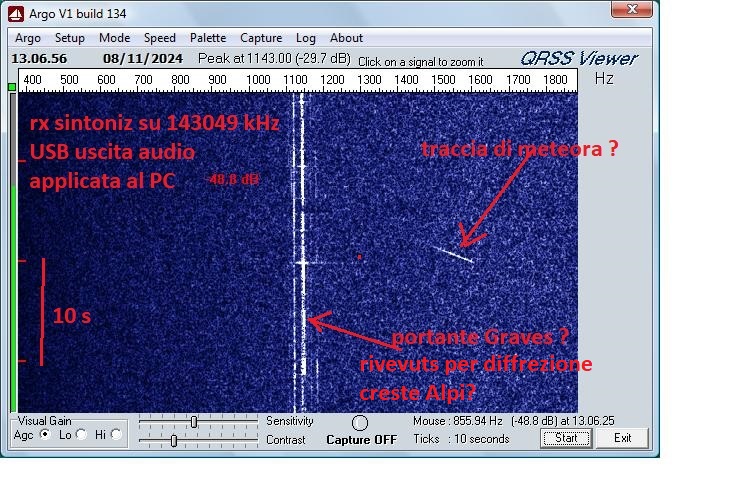748x484 pixels.
Task: Open the Setup menu
Action: pos(70,38)
